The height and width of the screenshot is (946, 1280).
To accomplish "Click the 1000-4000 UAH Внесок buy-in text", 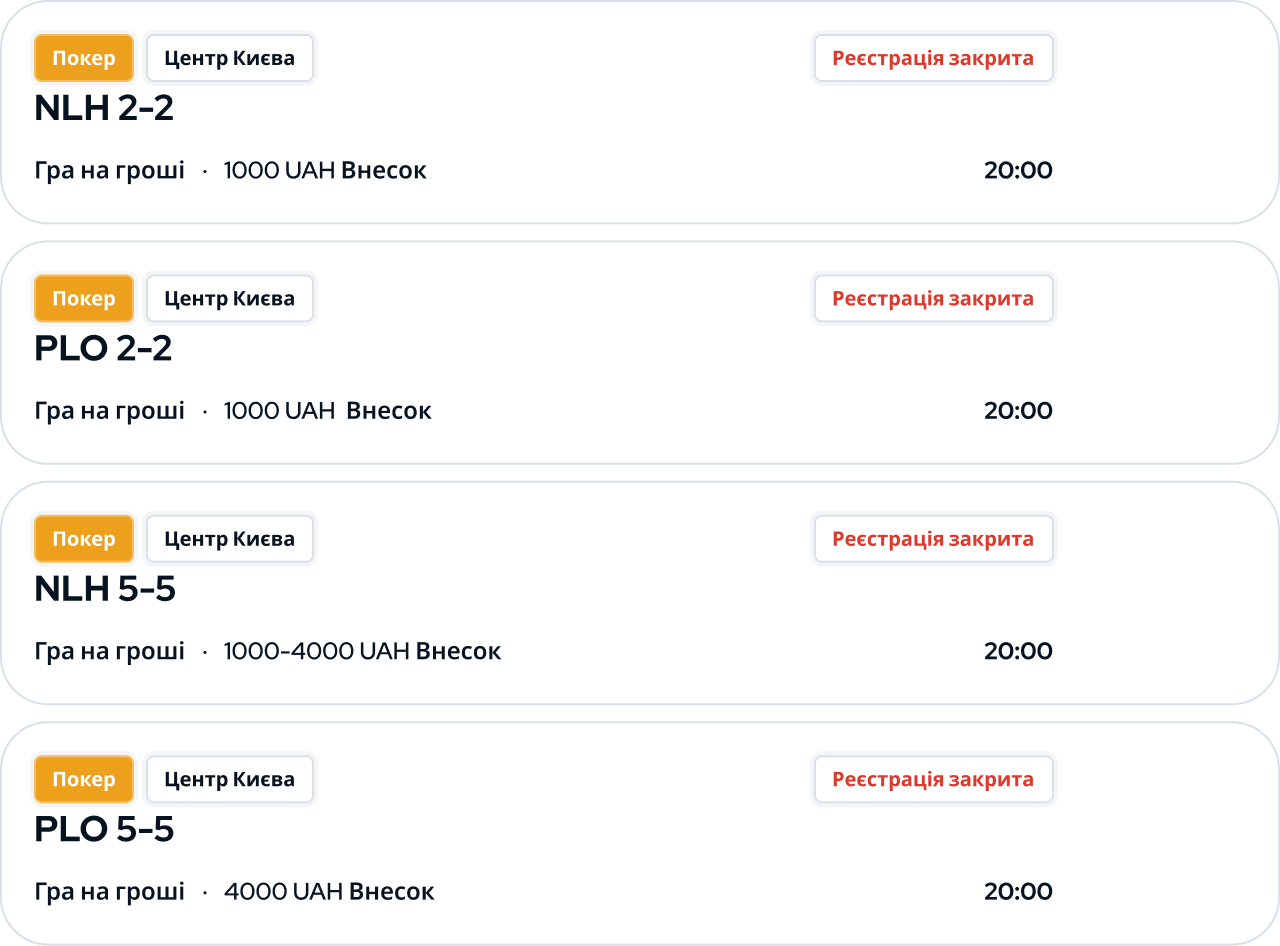I will (x=362, y=651).
